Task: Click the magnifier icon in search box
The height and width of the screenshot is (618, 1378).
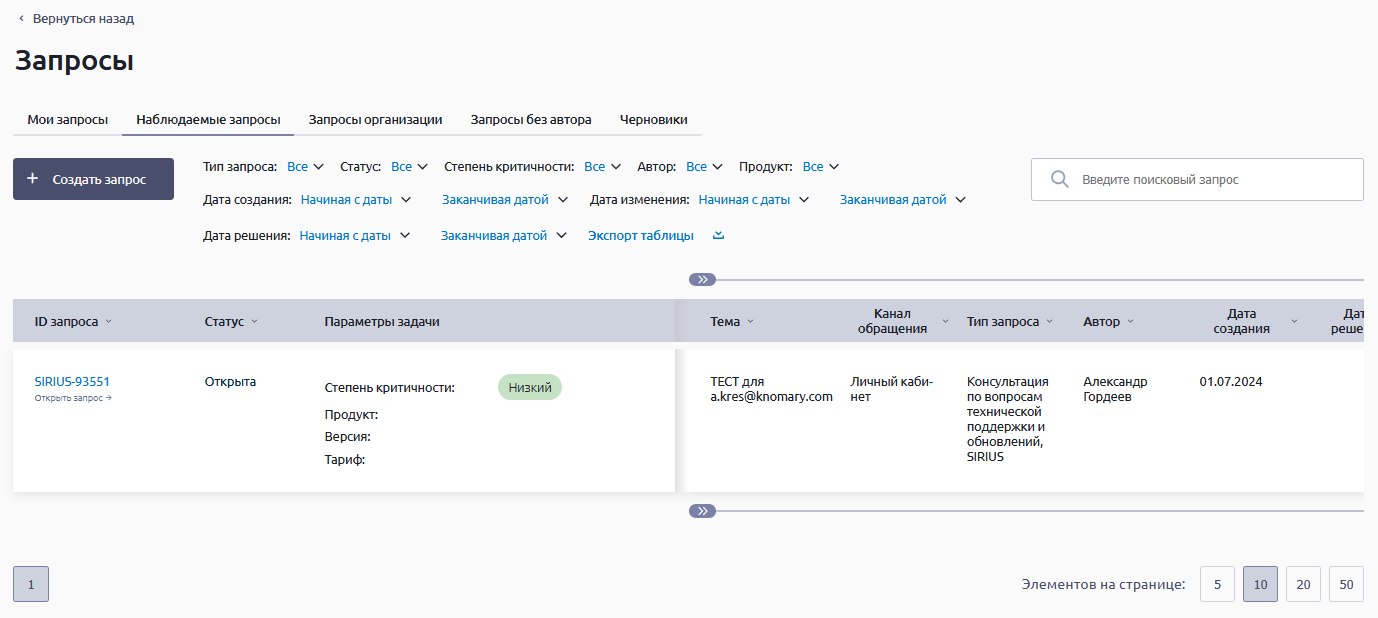Action: [x=1059, y=180]
